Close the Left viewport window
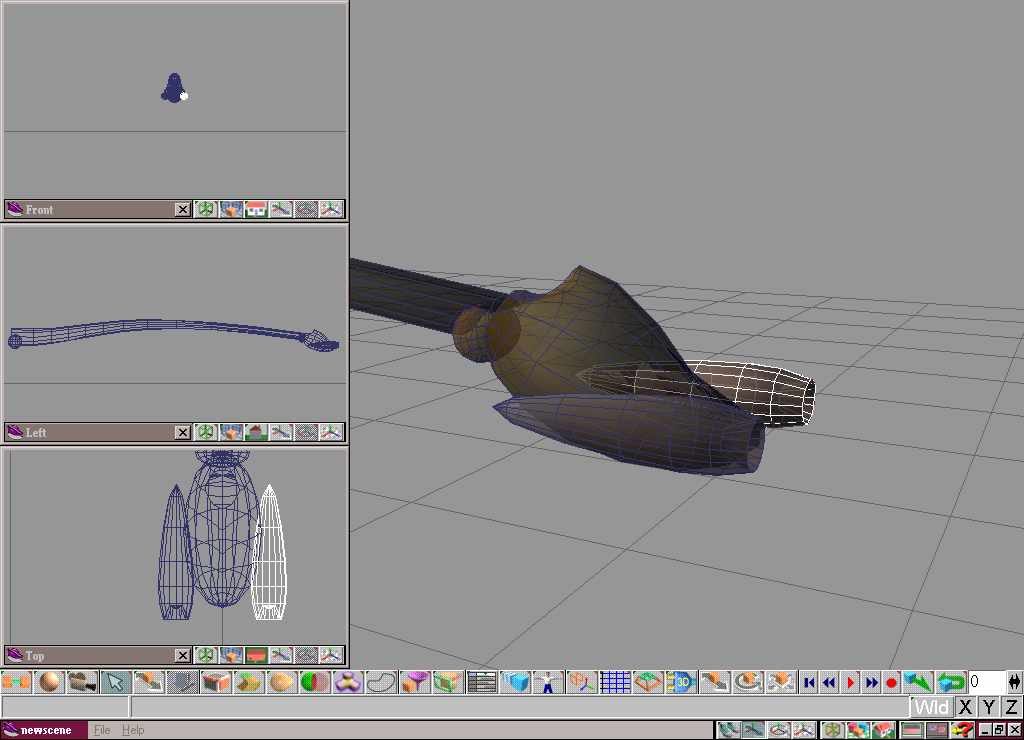The height and width of the screenshot is (740, 1024). click(182, 432)
